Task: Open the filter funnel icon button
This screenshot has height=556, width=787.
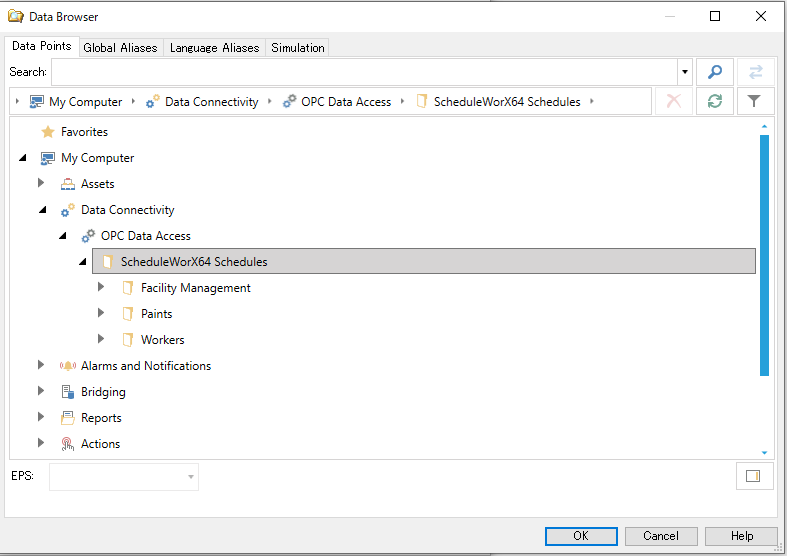Action: coord(755,101)
